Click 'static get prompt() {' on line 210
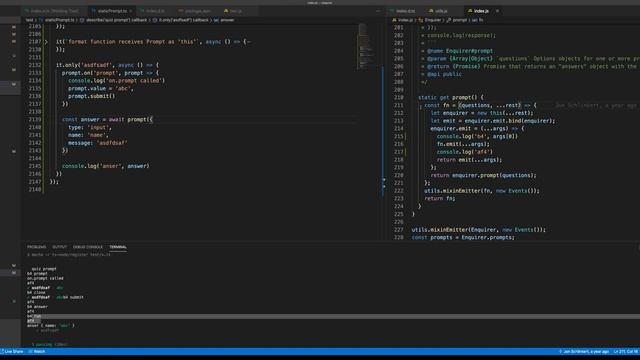Screen dimensions: 640x360 451,98
